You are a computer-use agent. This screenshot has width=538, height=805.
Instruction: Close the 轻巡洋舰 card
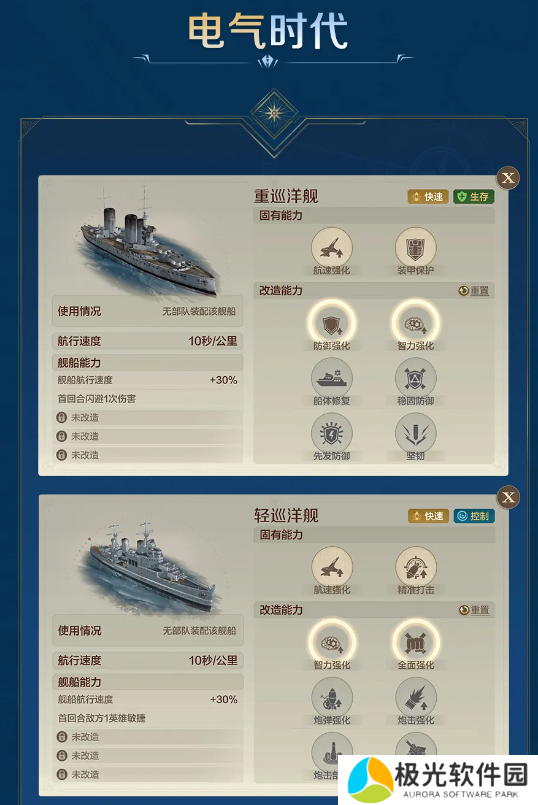(x=508, y=497)
